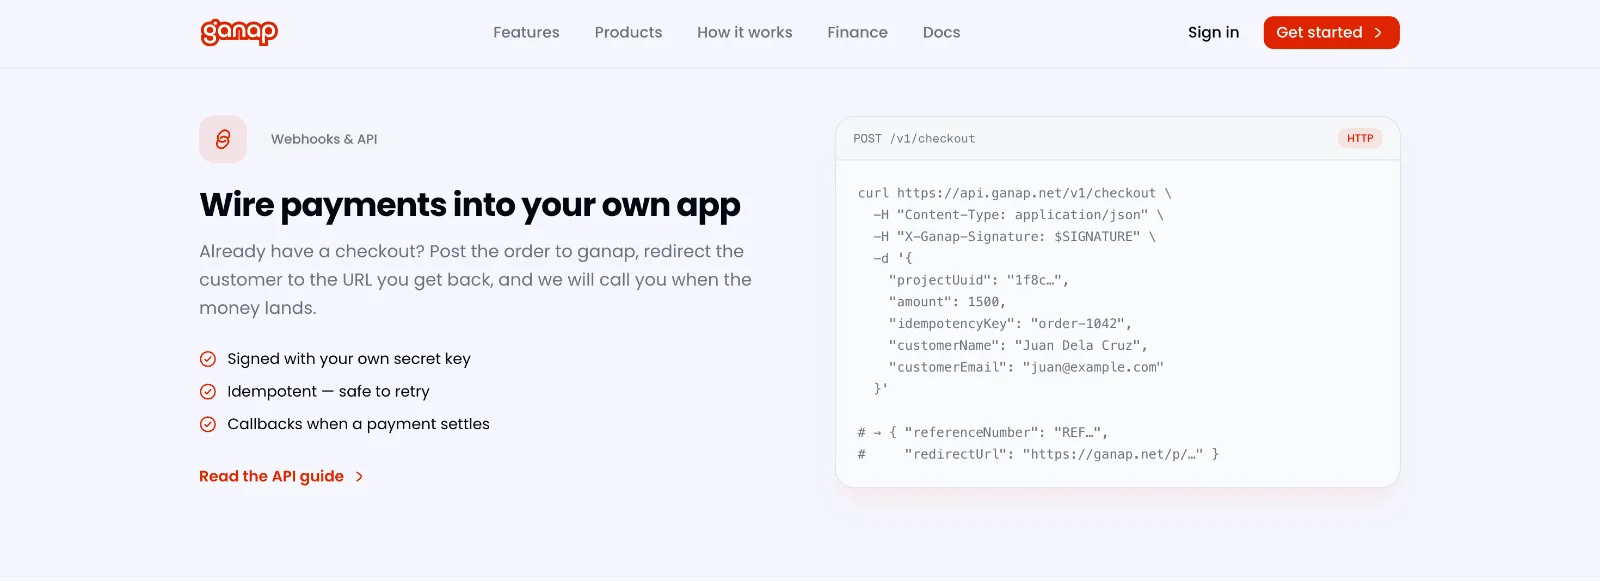Click the ganap logo in header

point(239,32)
